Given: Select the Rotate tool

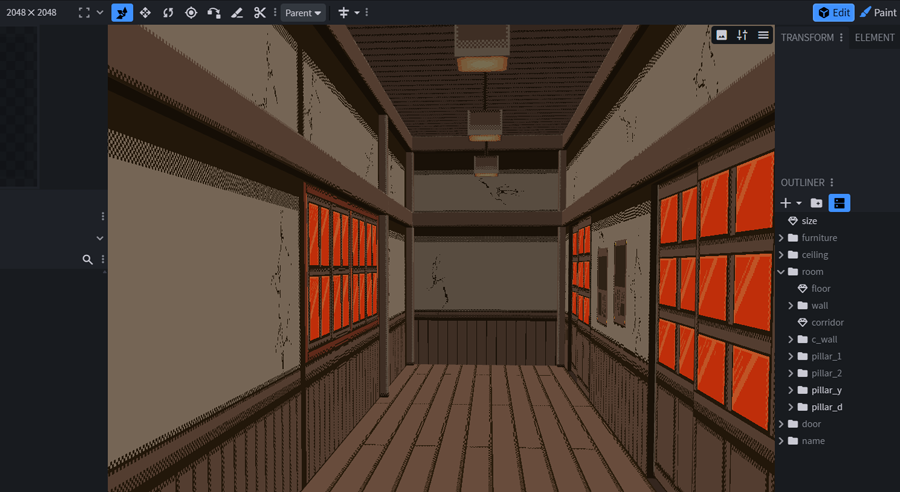Looking at the screenshot, I should coord(168,13).
